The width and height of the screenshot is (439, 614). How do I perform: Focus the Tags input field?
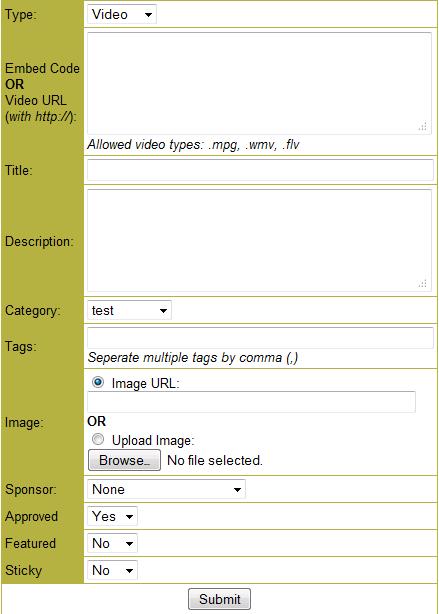click(x=260, y=338)
